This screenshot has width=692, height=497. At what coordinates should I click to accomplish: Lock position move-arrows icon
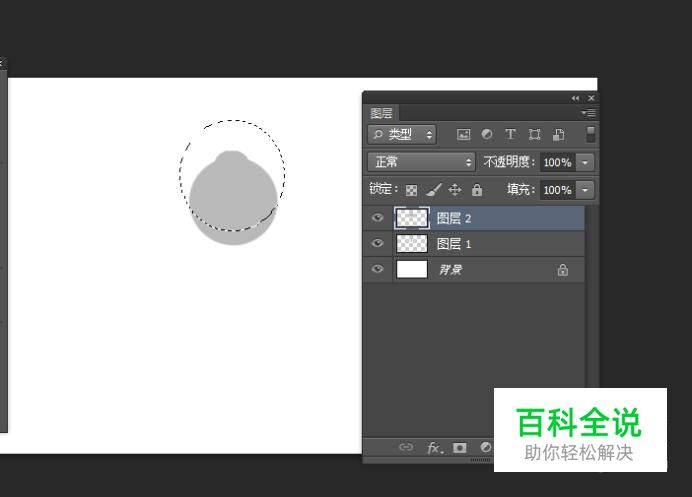[x=455, y=190]
